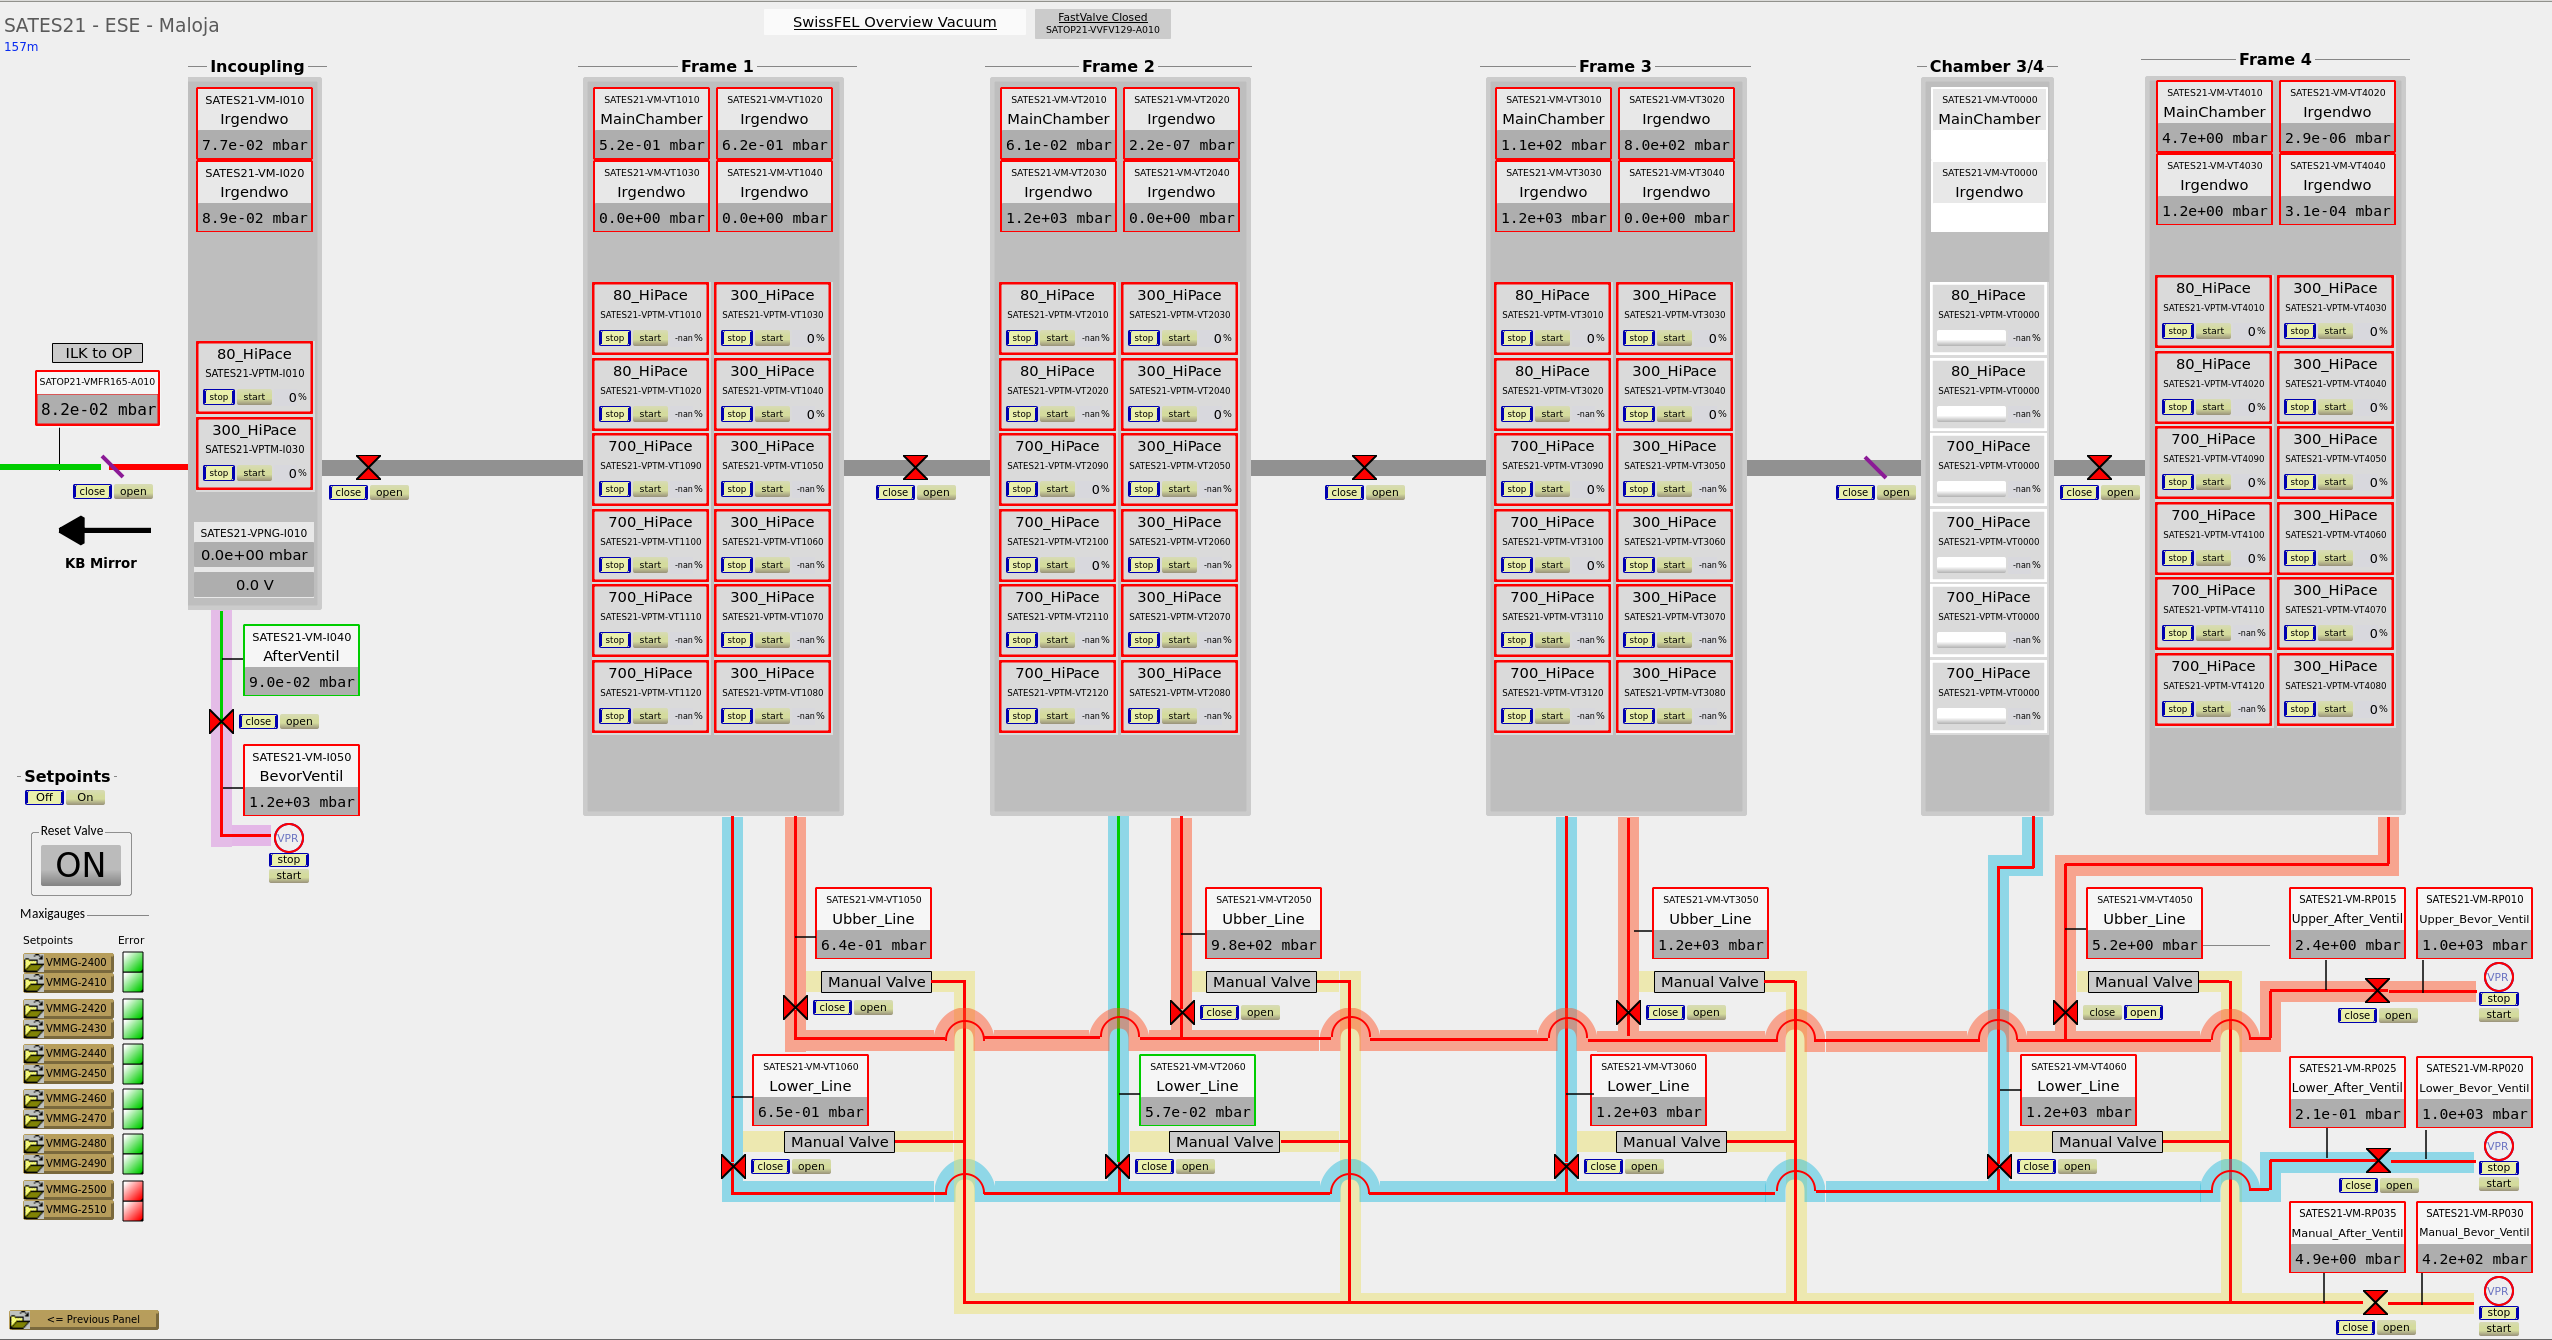
Task: Stop the Incoupling 80_HiPace pump VPTM-I010
Action: [x=218, y=397]
